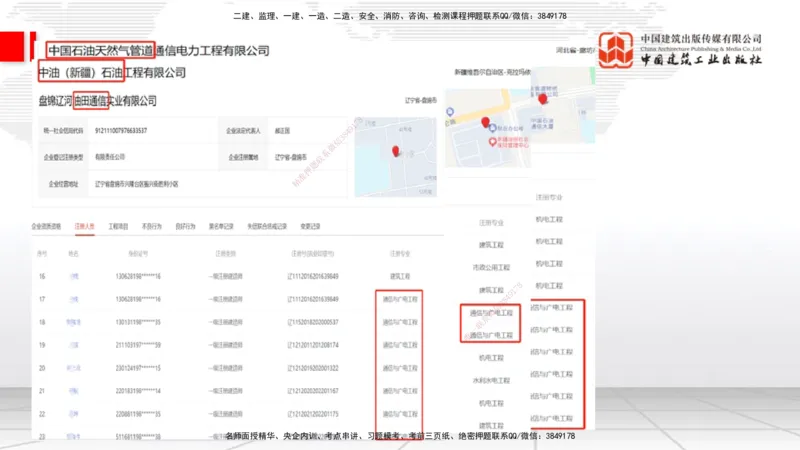The height and width of the screenshot is (450, 800).
Task: Open the name link in row 19
Action: click(74, 345)
